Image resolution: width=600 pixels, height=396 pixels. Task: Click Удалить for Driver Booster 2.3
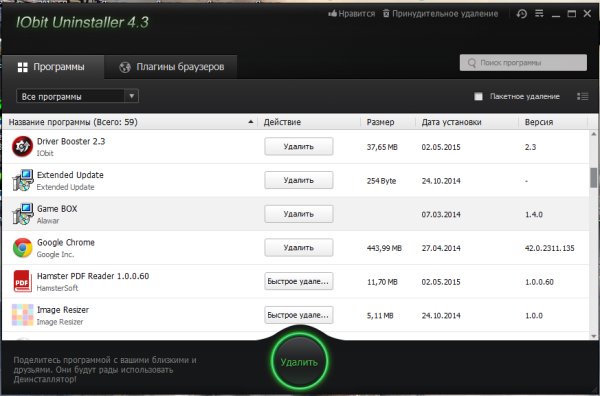pyautogui.click(x=298, y=147)
